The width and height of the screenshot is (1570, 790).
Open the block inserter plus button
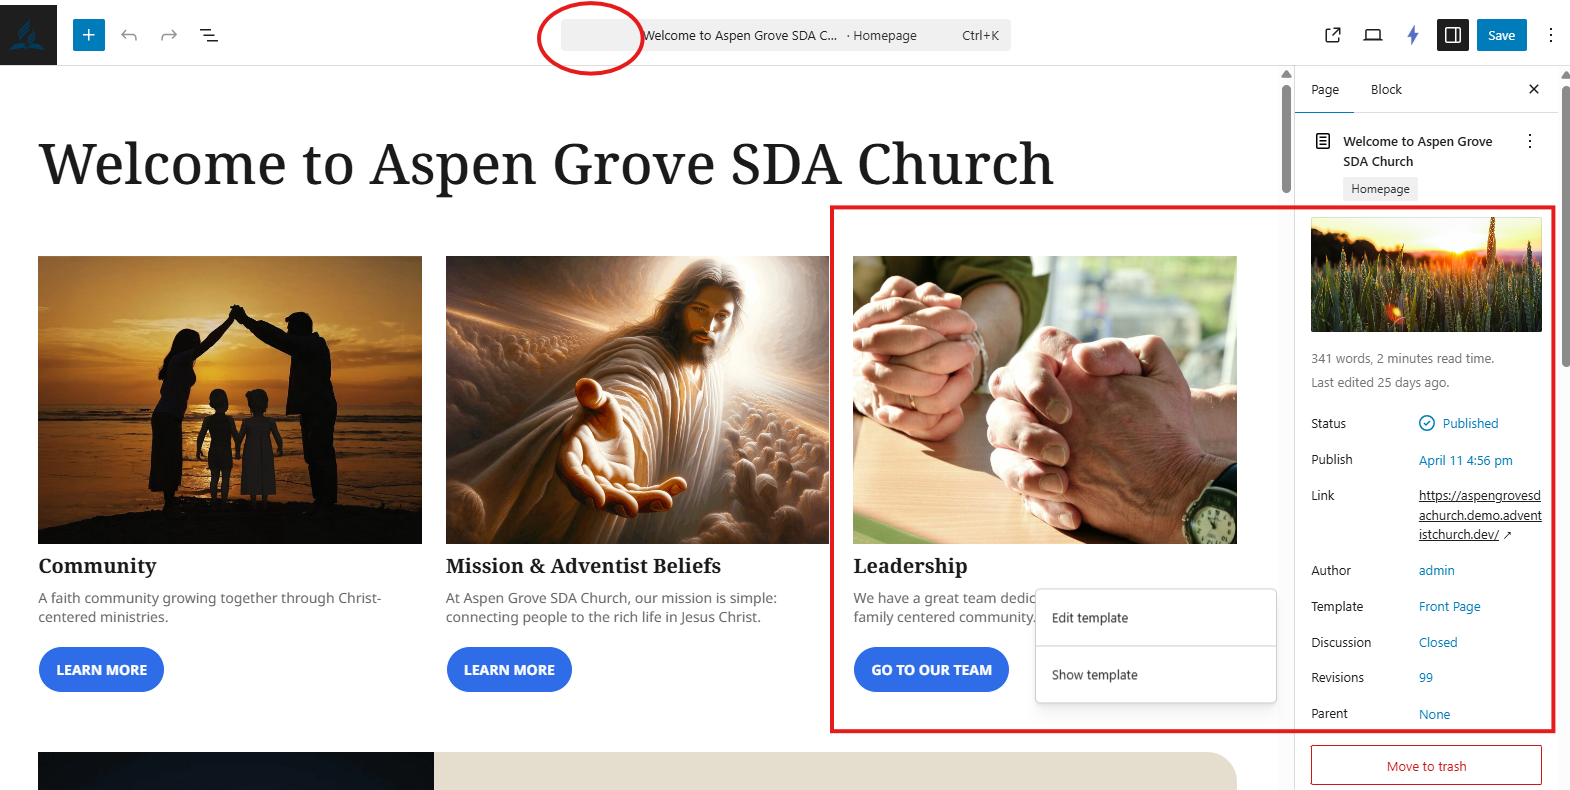point(89,35)
